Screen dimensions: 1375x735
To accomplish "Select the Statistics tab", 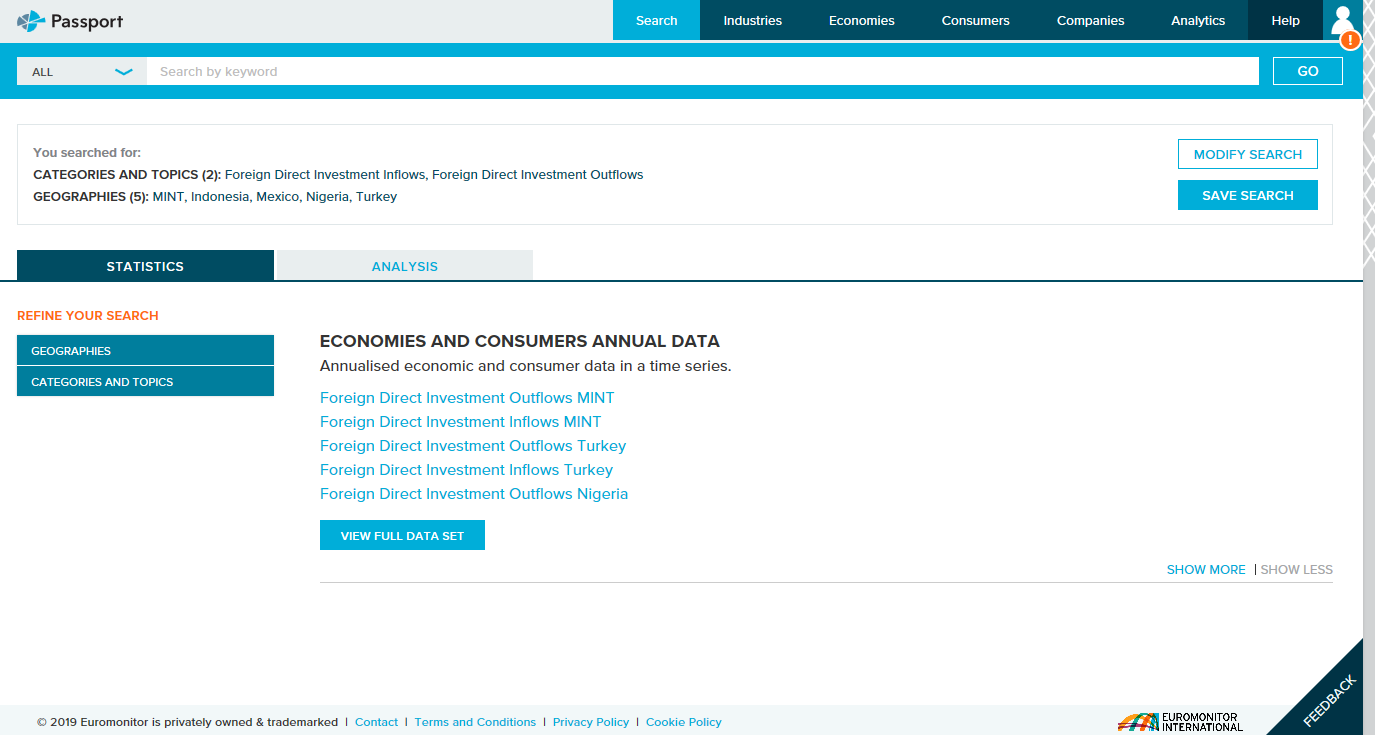I will tap(145, 266).
